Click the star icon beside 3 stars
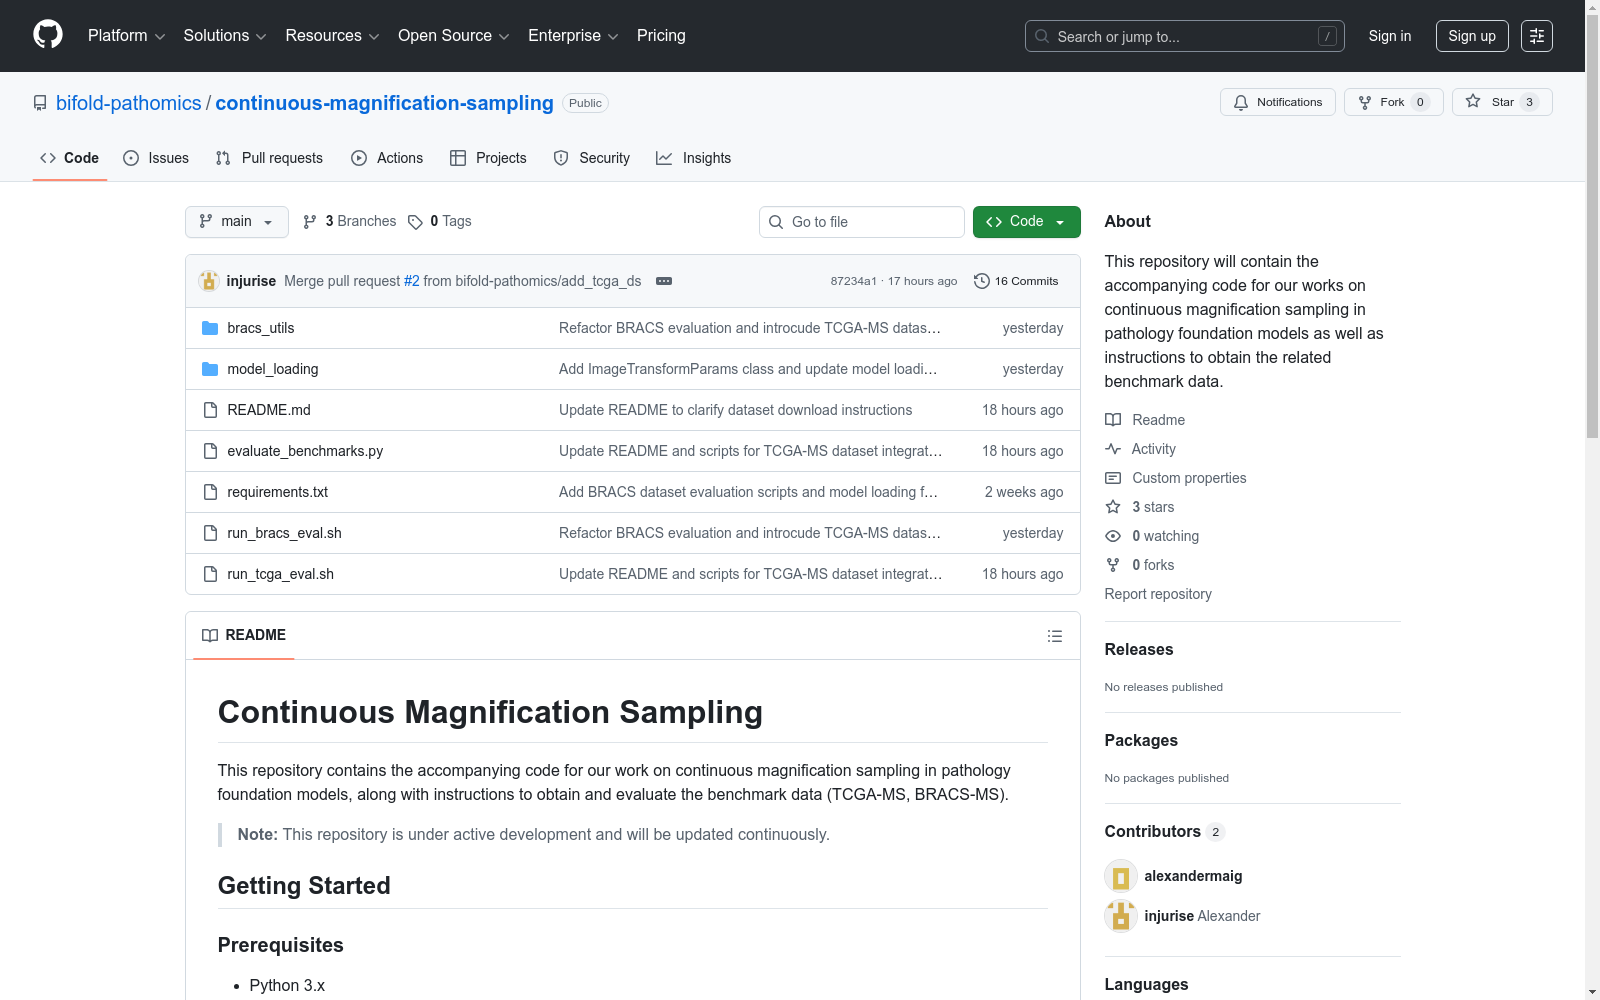The width and height of the screenshot is (1600, 1000). pyautogui.click(x=1113, y=507)
